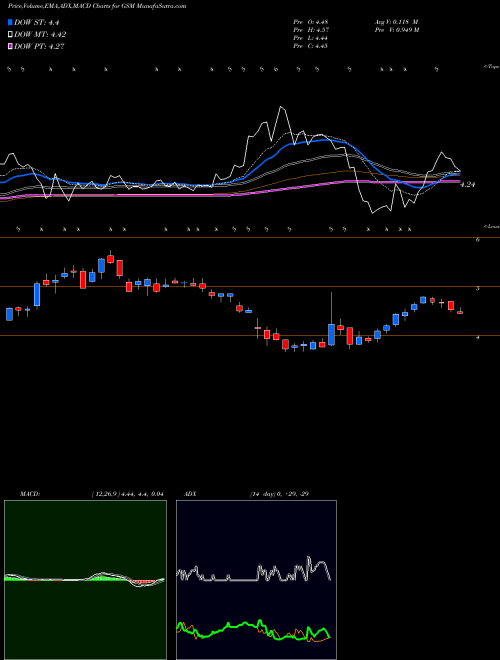The width and height of the screenshot is (500, 660).
Task: Click the 'Avg V: 0.118 M' volume text
Action: (396, 21)
